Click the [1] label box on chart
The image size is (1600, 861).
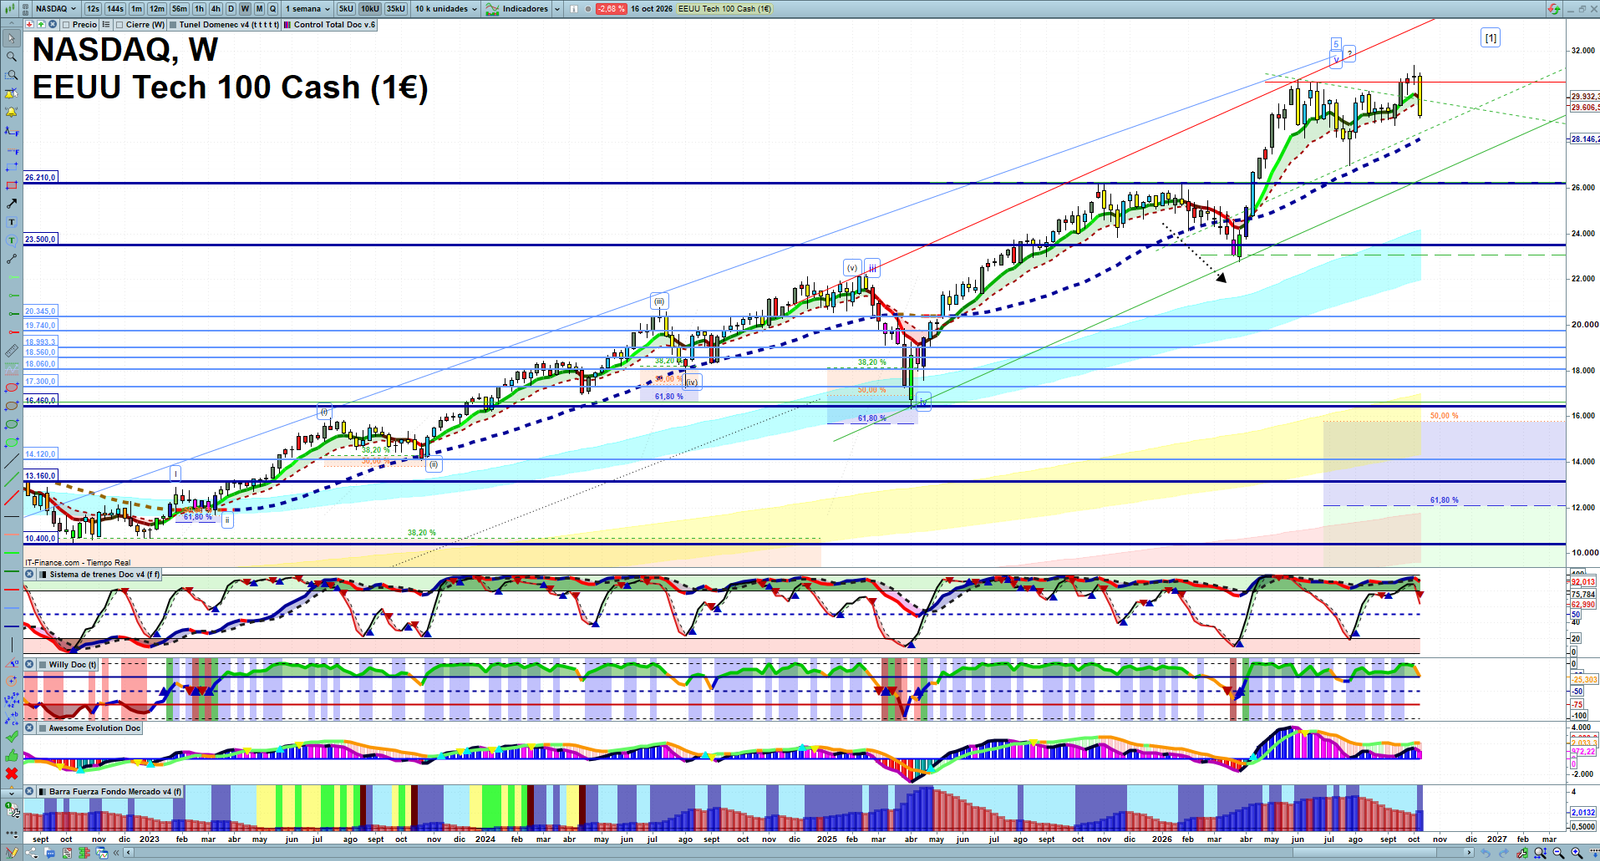click(1490, 38)
